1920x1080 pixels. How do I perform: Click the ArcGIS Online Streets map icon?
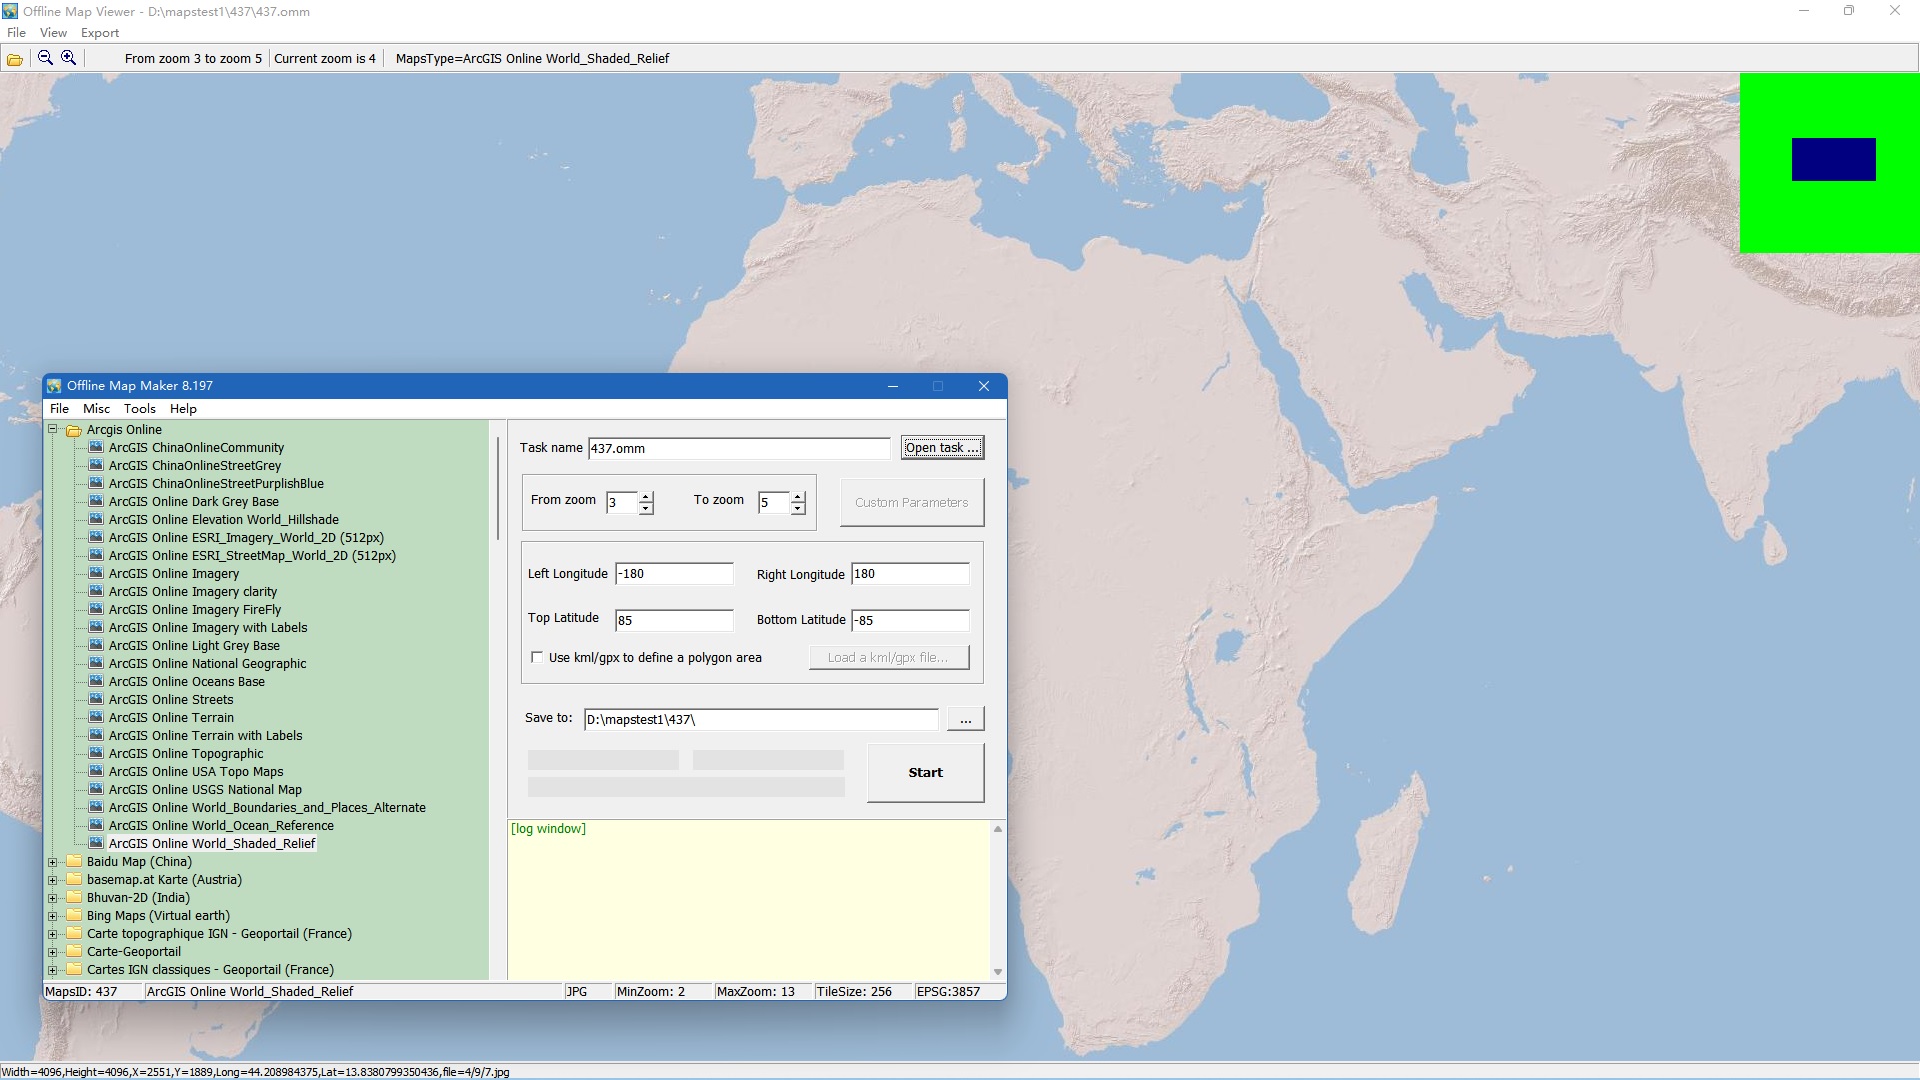(x=96, y=699)
